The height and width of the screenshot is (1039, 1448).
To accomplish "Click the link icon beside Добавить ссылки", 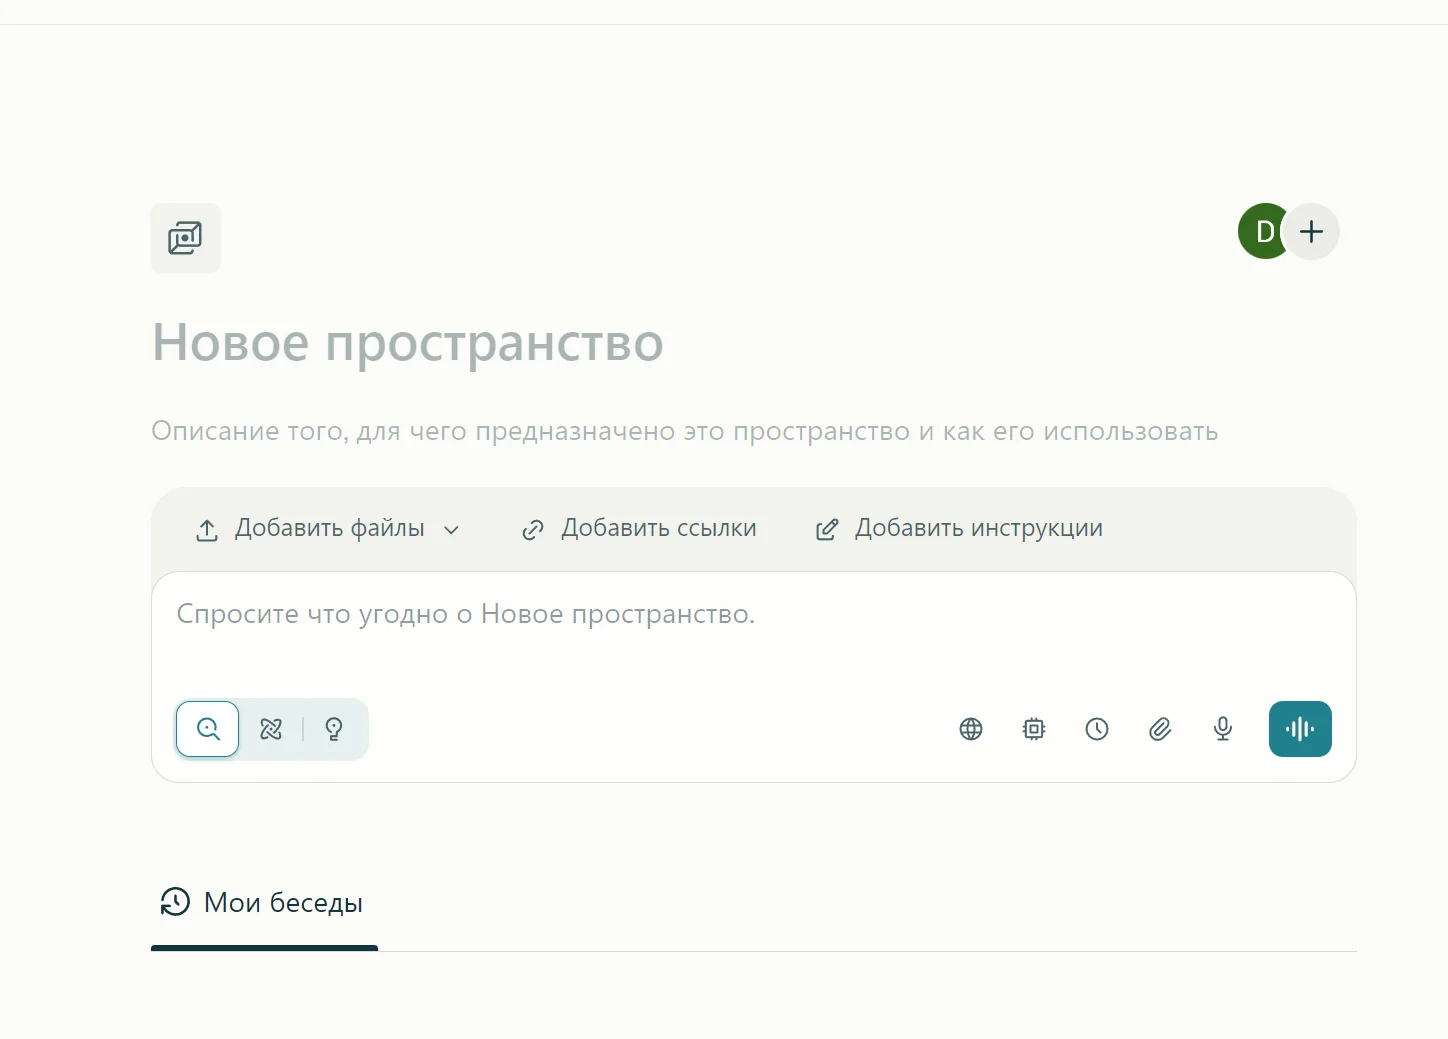I will (x=533, y=529).
